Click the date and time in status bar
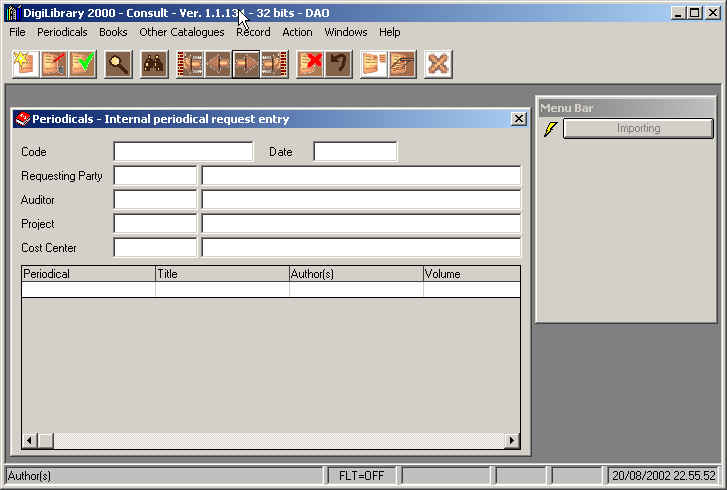This screenshot has height=490, width=727. (x=664, y=476)
